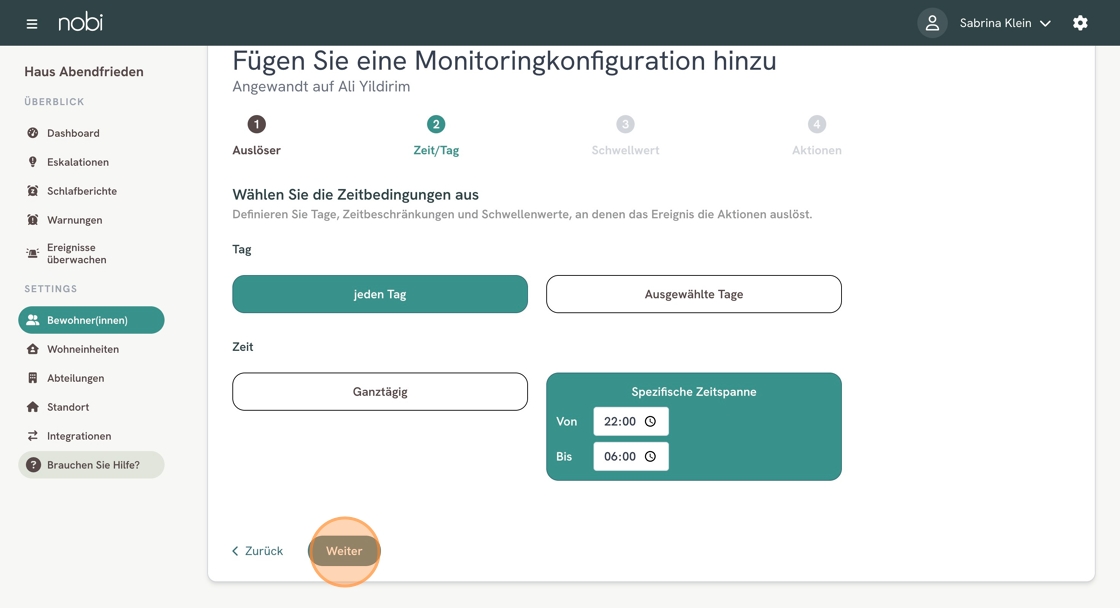
Task: Open the hamburger navigation menu
Action: click(x=31, y=24)
